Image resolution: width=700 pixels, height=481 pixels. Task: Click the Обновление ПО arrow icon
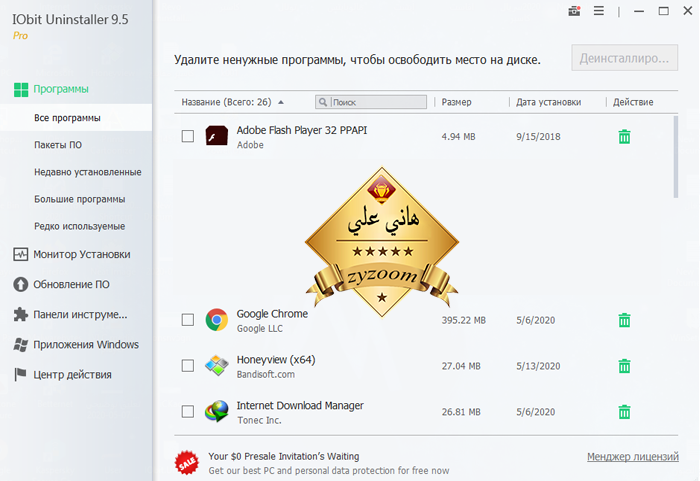pos(21,284)
